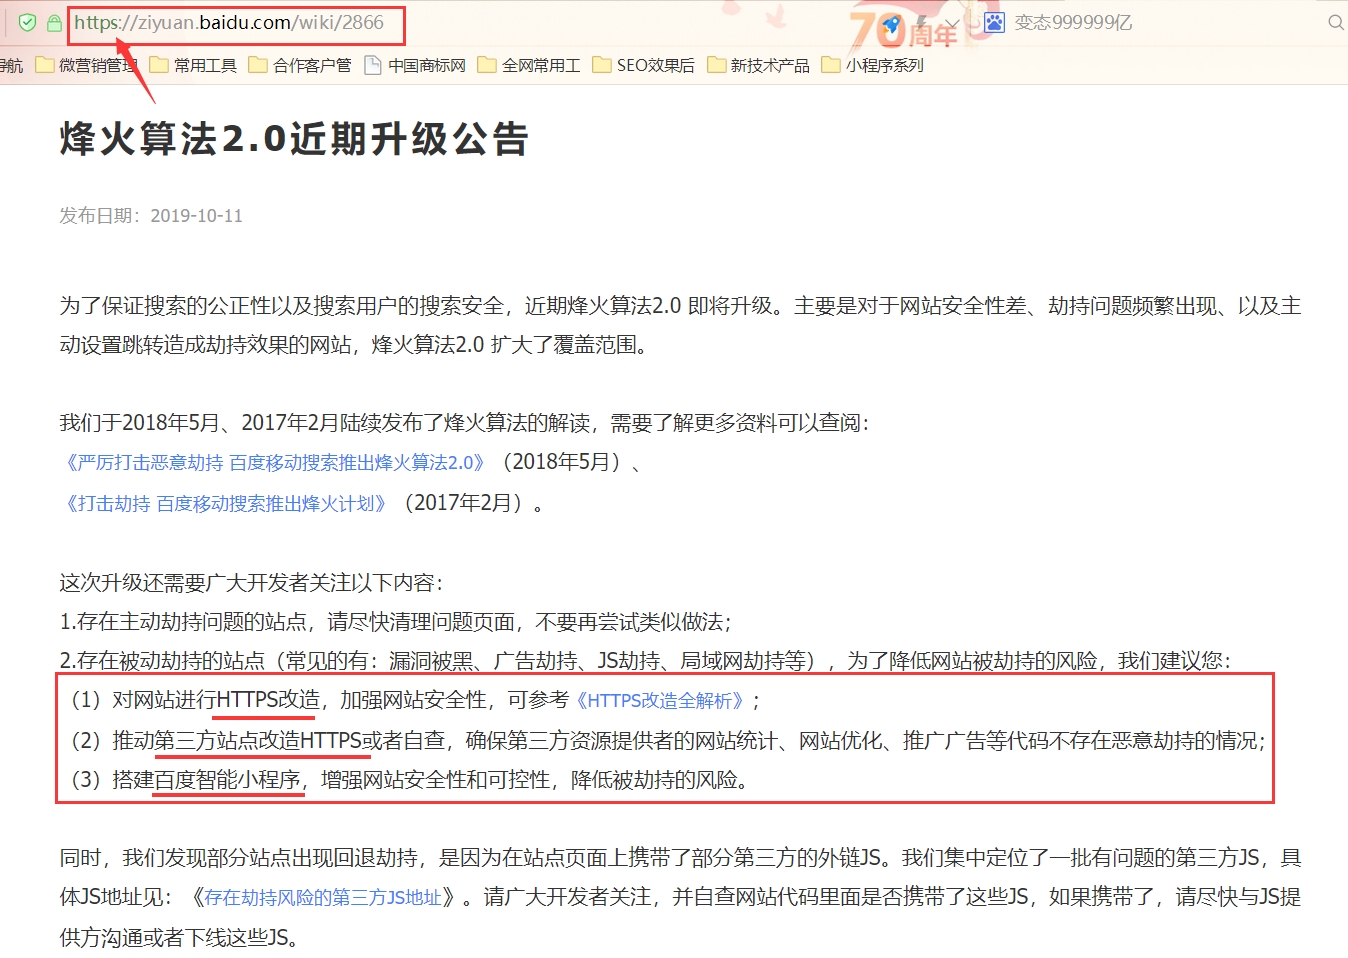Click inside the address bar URL field
This screenshot has height=958, width=1348.
coord(230,22)
